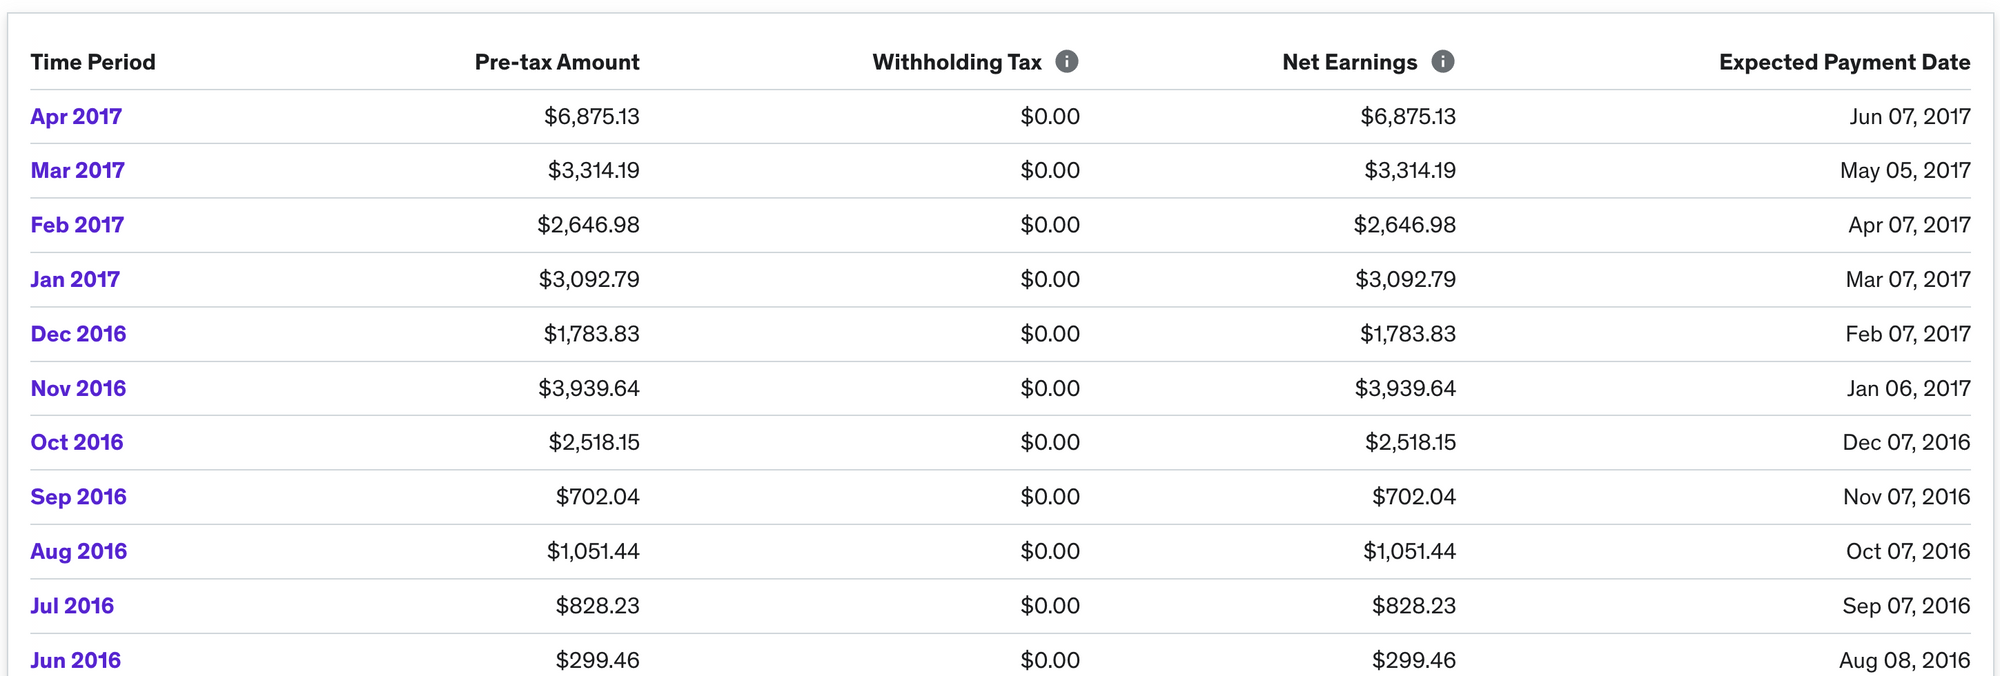Click the Jun 2016 period link

click(75, 660)
